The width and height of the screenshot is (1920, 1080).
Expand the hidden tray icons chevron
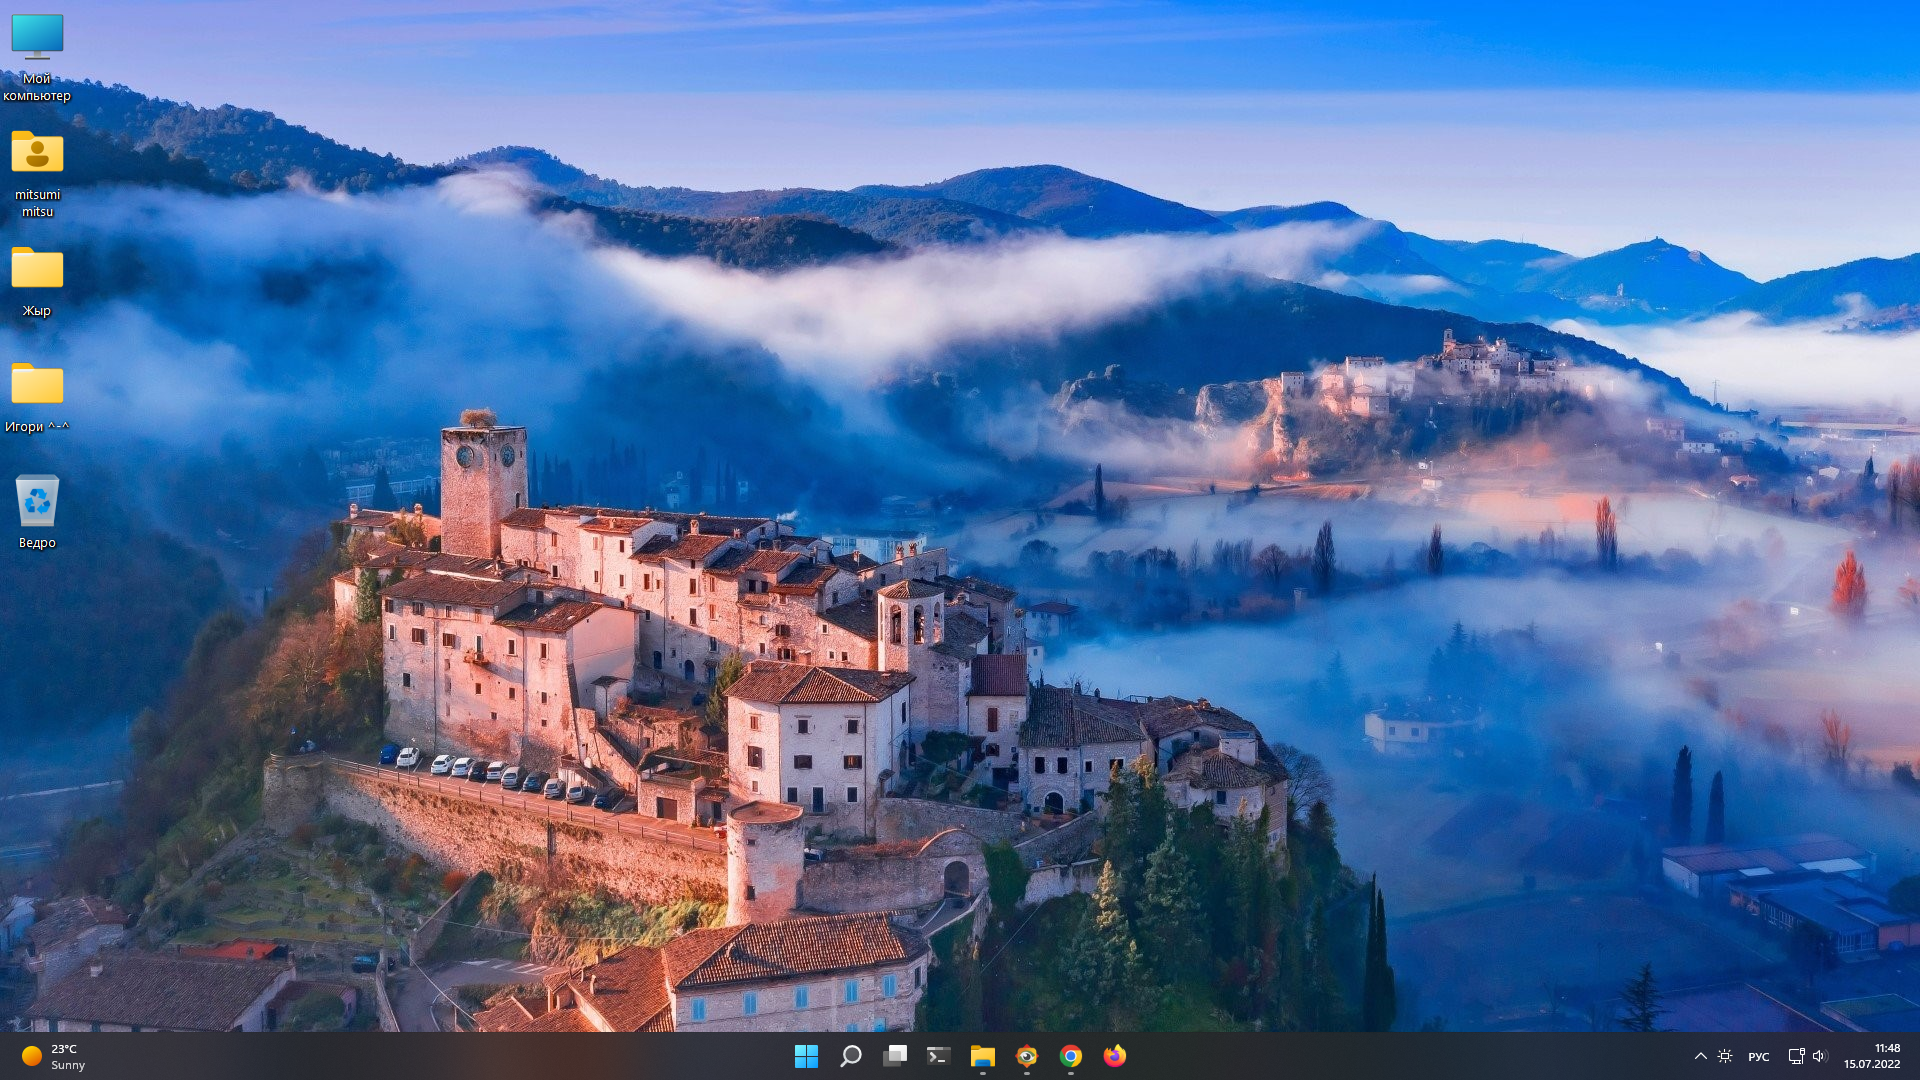click(x=1700, y=1056)
